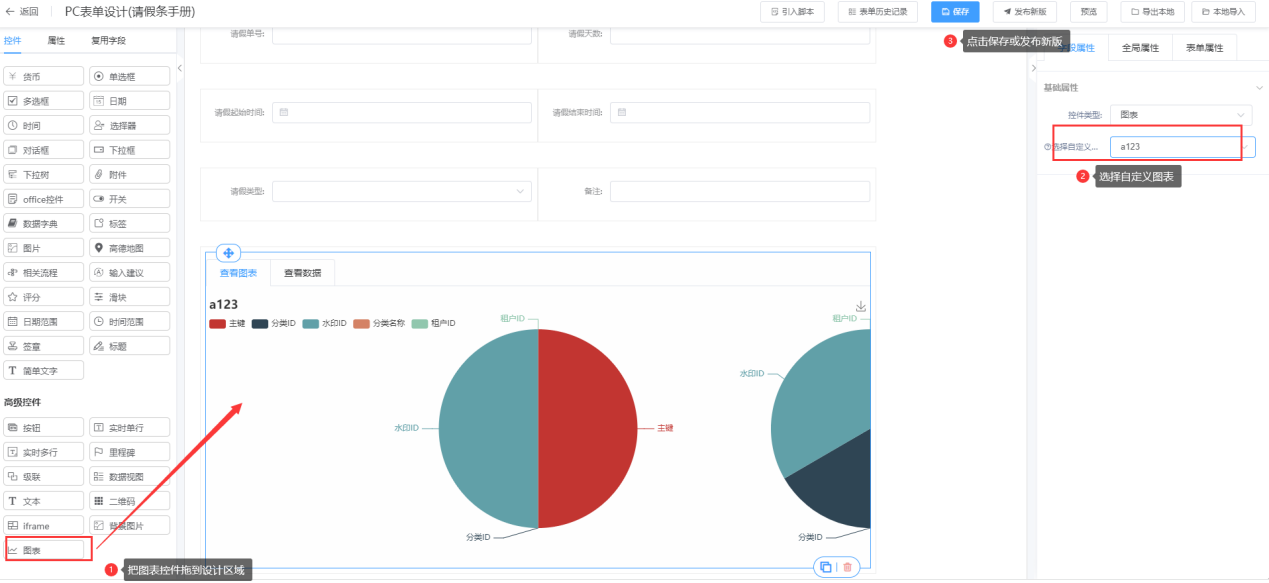This screenshot has width=1269, height=583.
Task: Select the 高德地图 map control
Action: coord(129,247)
